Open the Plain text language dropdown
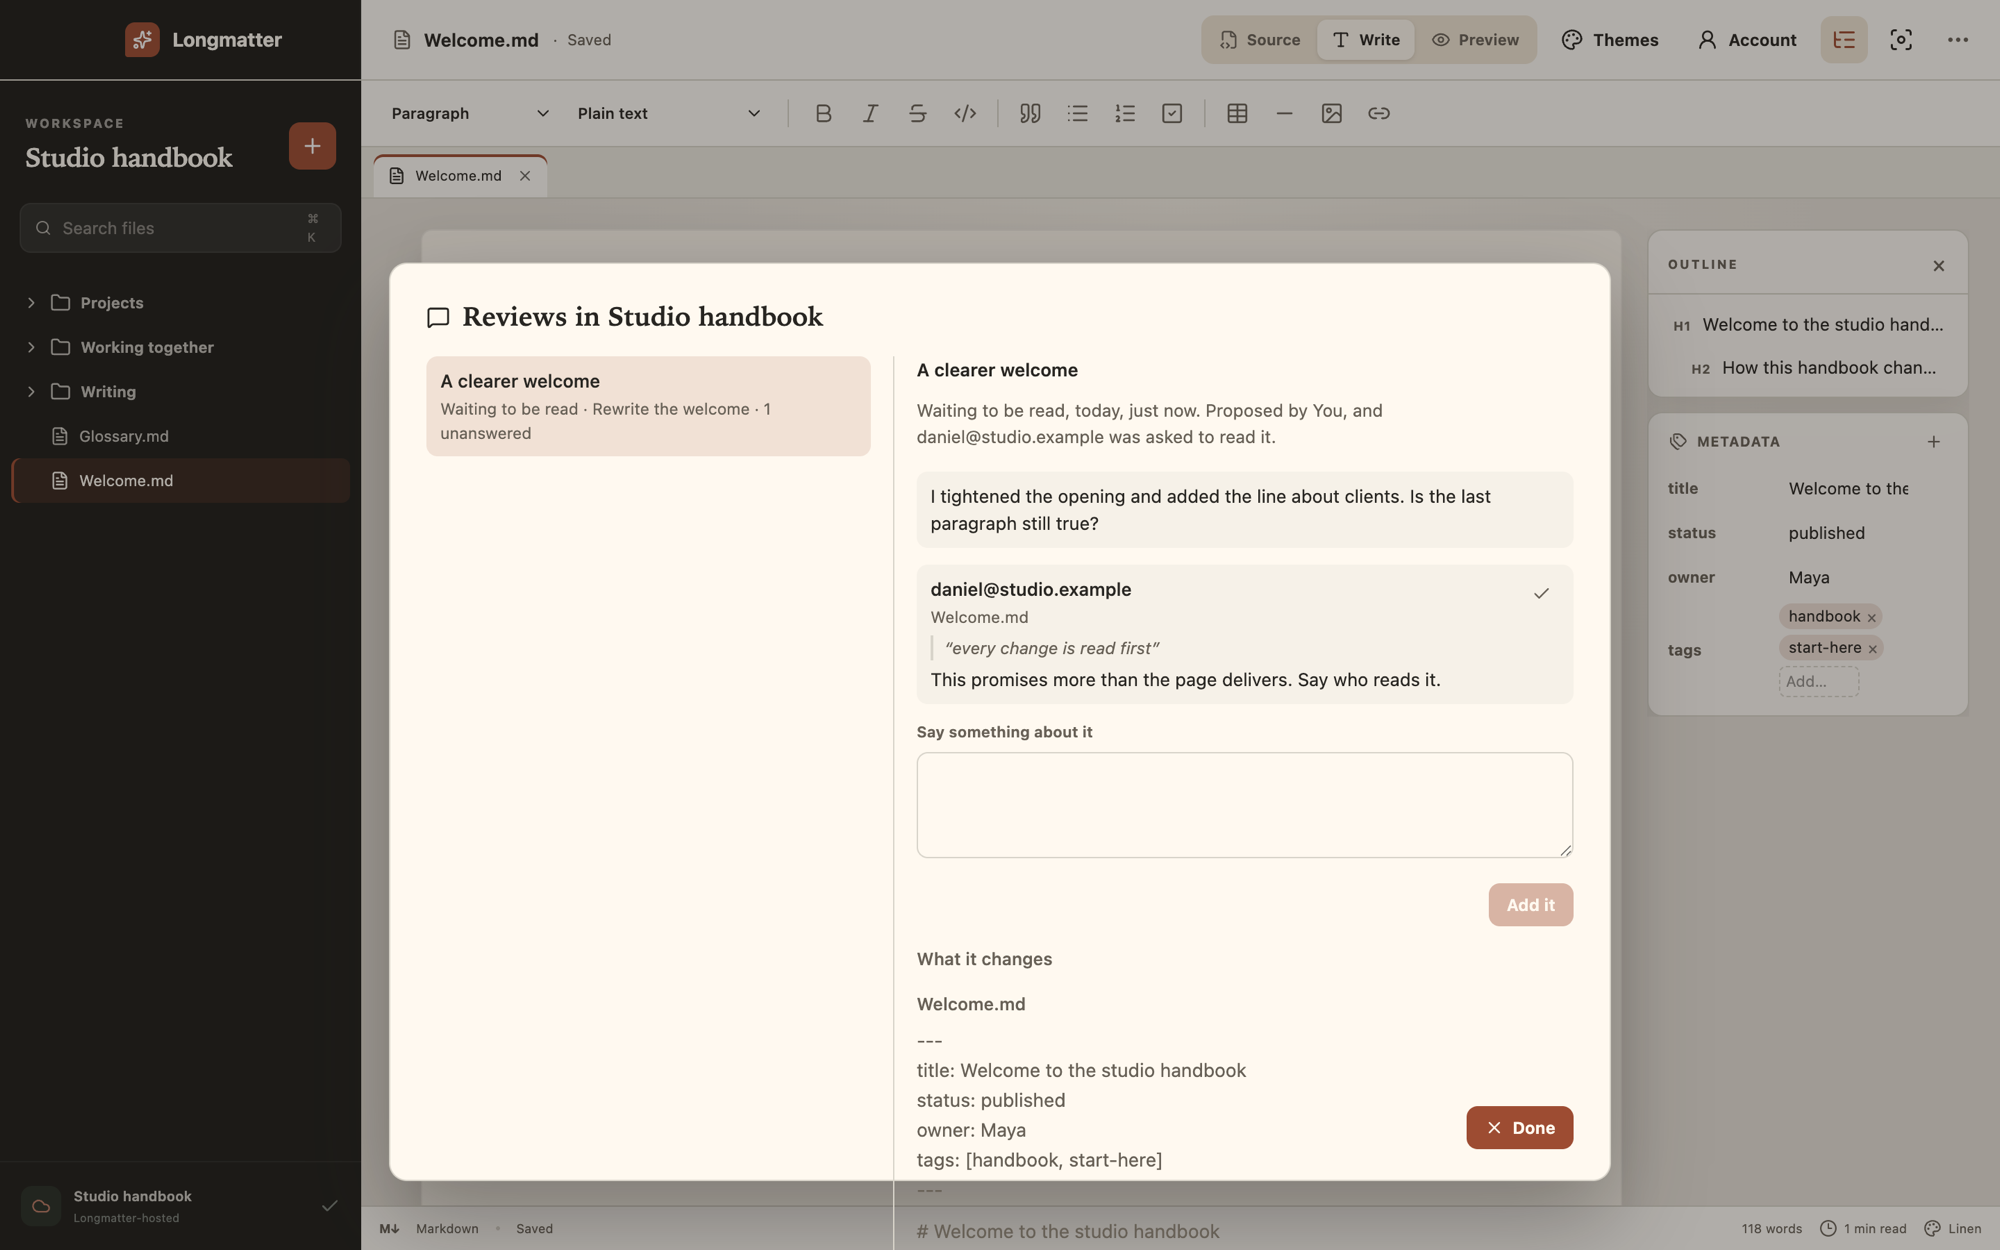Viewport: 2000px width, 1250px height. pos(669,113)
